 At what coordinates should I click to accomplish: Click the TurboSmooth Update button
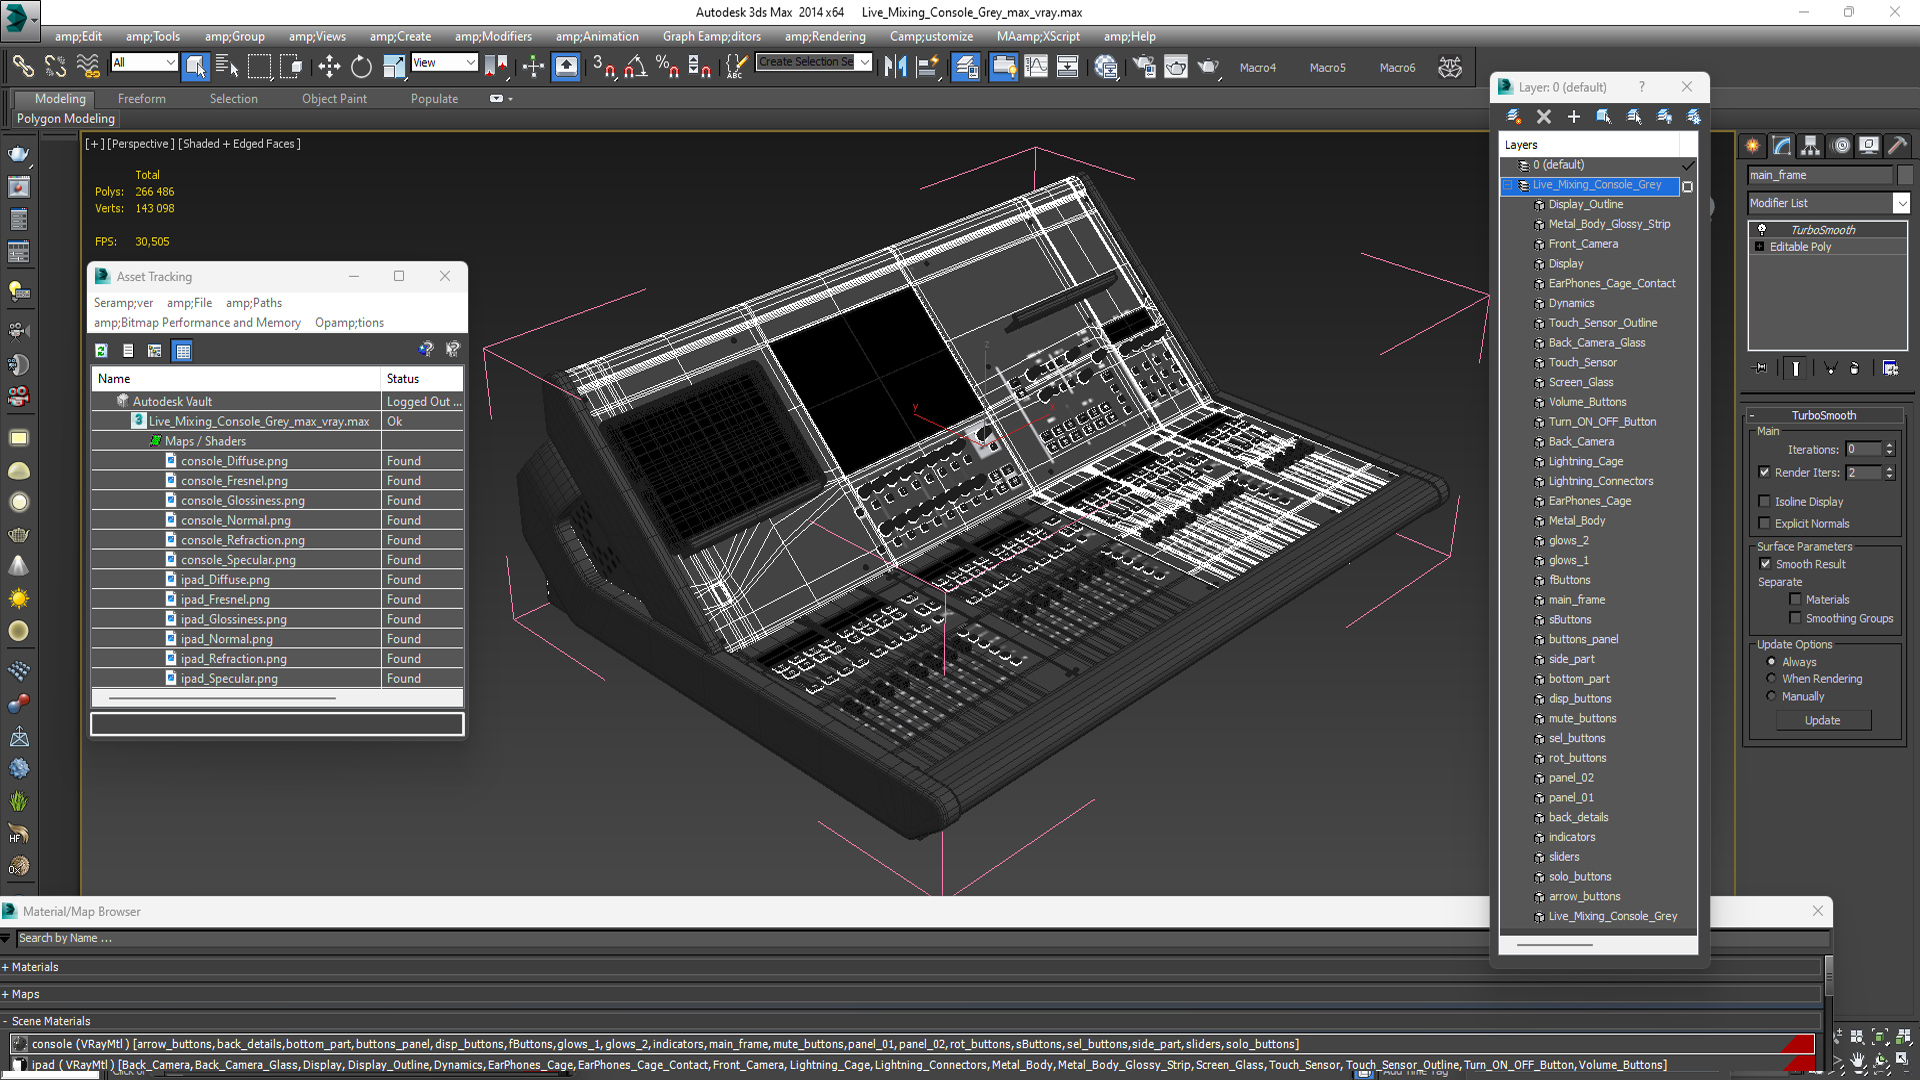pyautogui.click(x=1823, y=720)
